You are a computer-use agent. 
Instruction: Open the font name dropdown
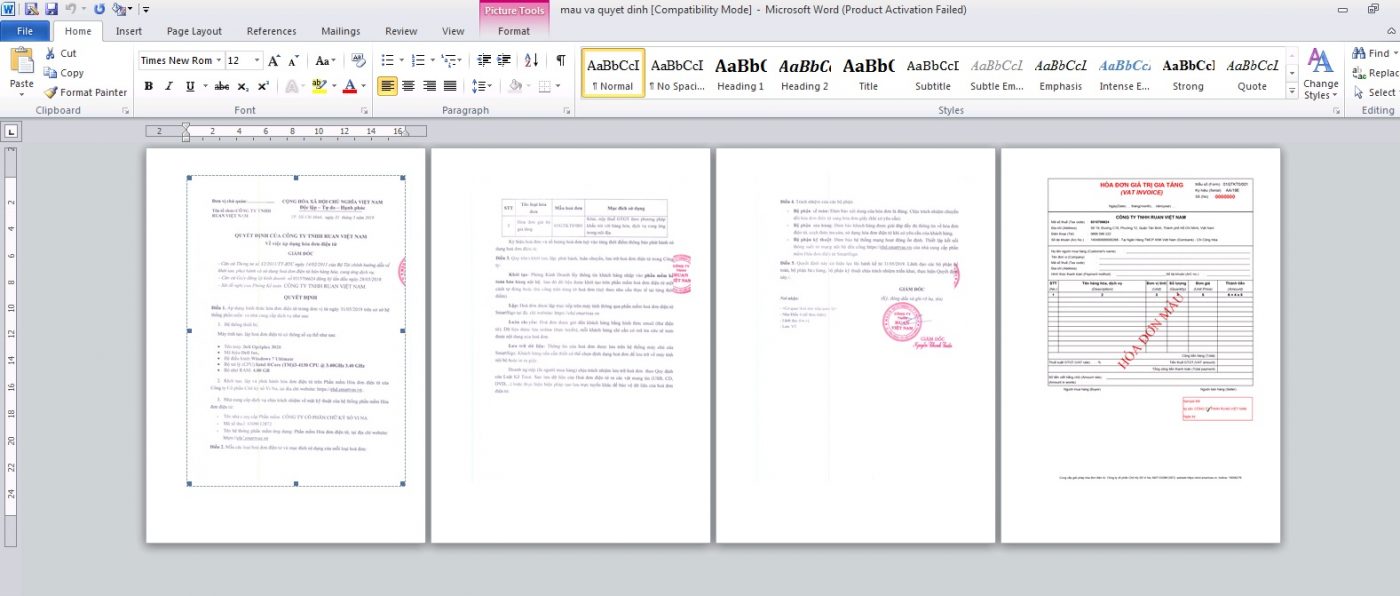[x=220, y=61]
